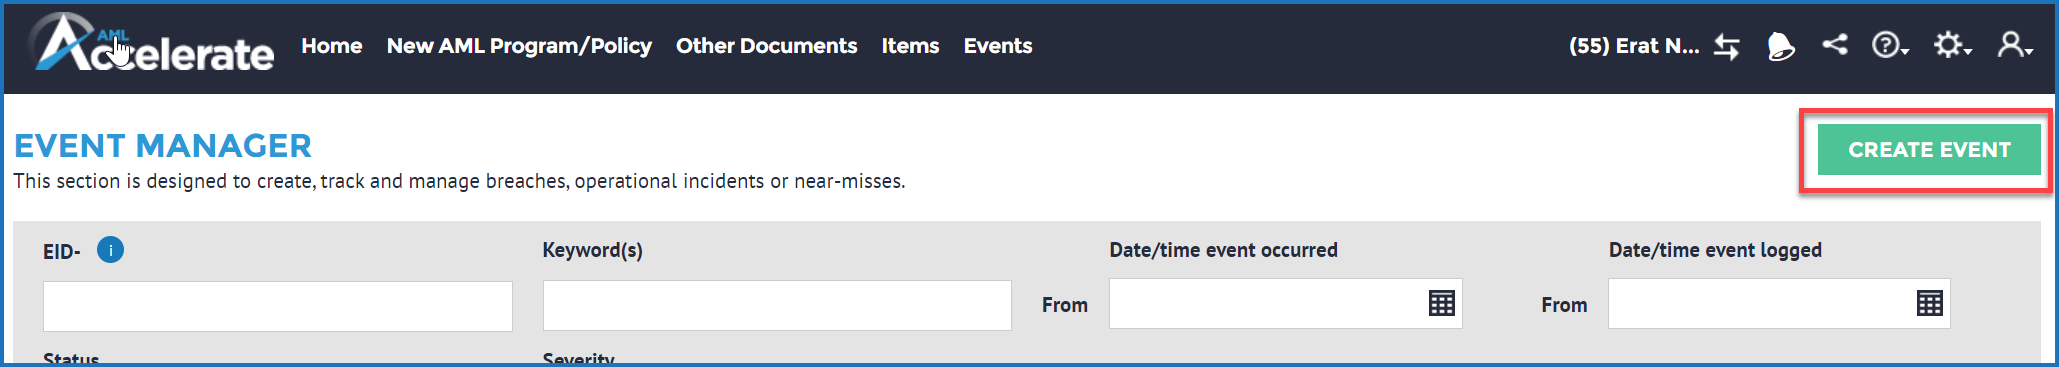Select the Events menu item

pos(998,46)
